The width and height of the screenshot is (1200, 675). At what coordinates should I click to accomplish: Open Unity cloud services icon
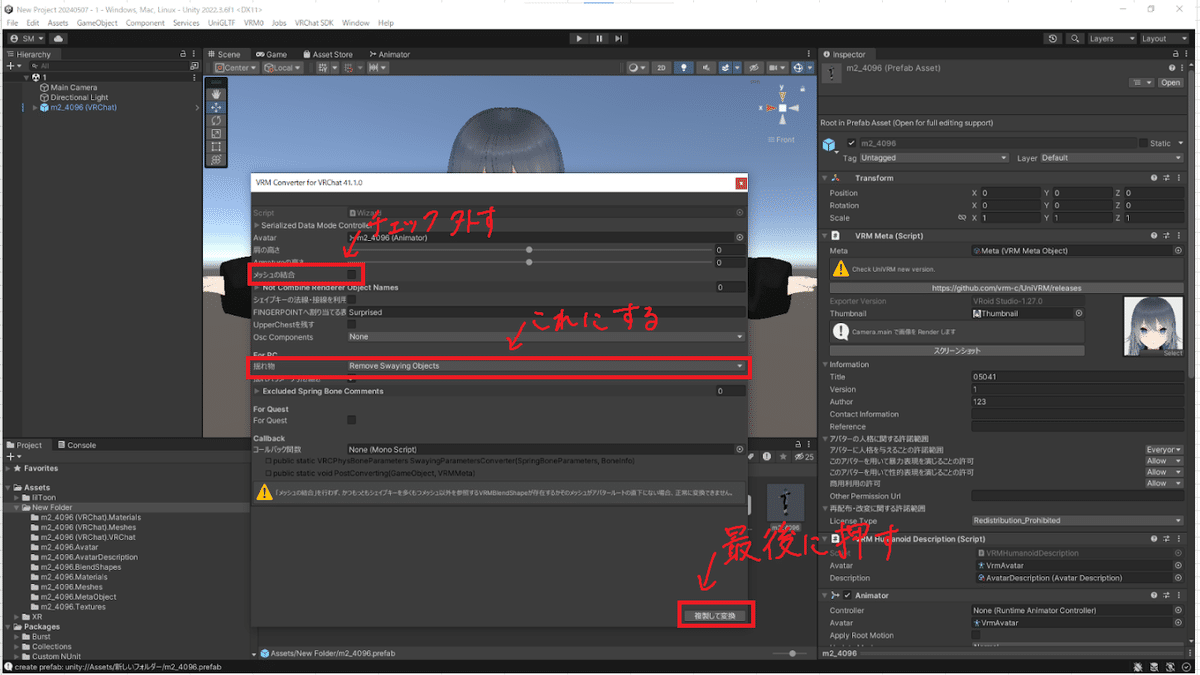coord(58,38)
